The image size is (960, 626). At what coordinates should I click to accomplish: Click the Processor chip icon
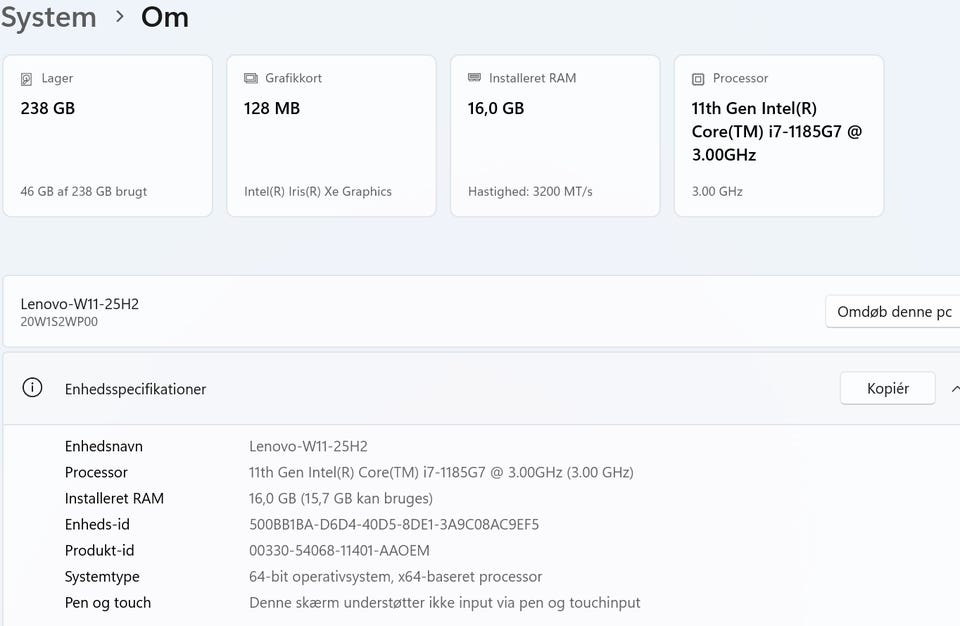pyautogui.click(x=698, y=79)
